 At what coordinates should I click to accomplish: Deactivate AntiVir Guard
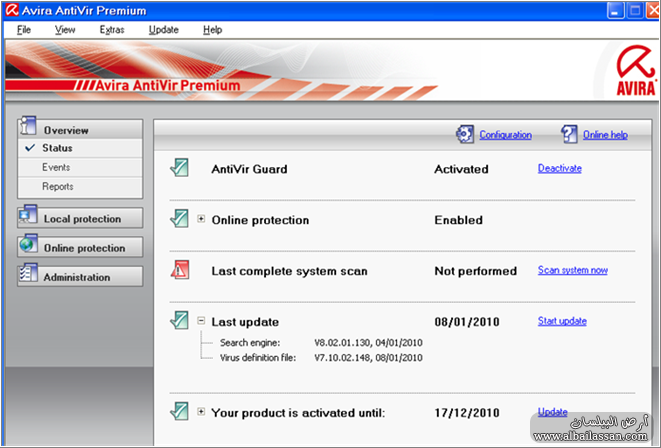[559, 168]
